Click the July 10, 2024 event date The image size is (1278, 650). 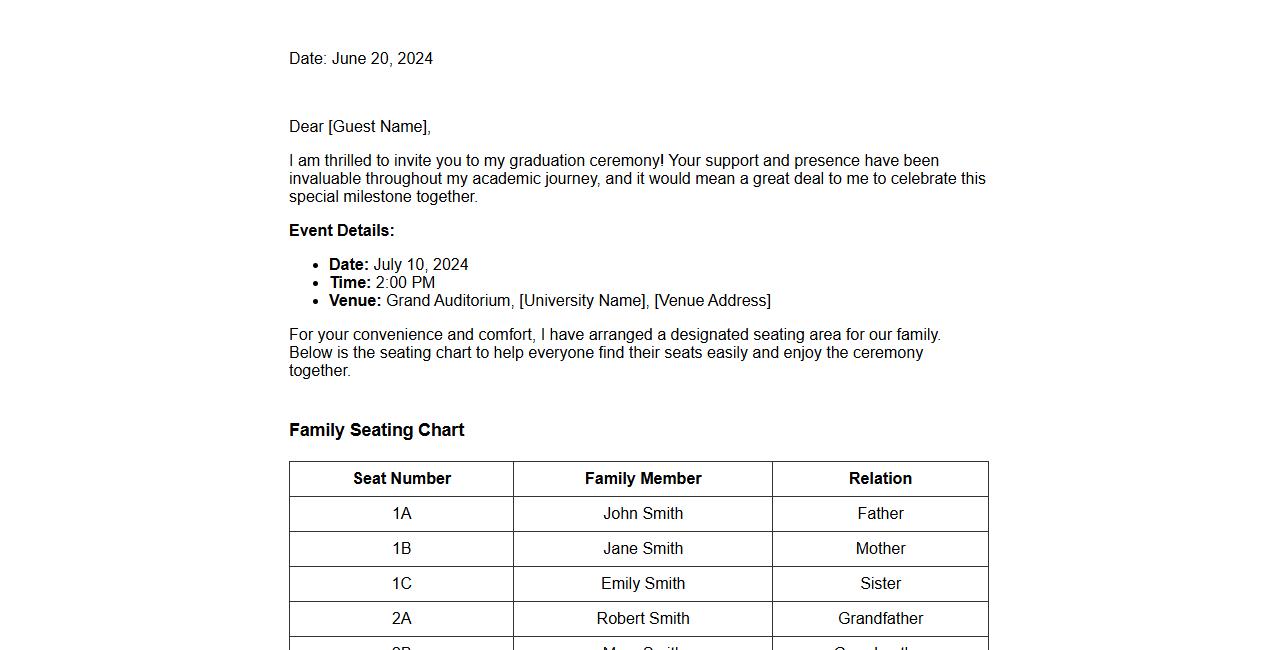(x=421, y=265)
